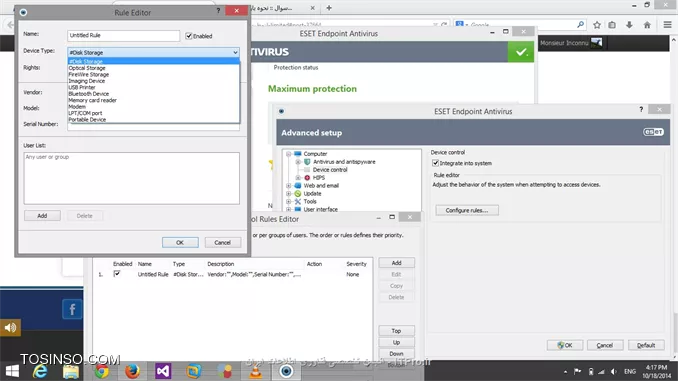Expand Antivirus and antispyware node
This screenshot has height=381, width=678.
[298, 162]
